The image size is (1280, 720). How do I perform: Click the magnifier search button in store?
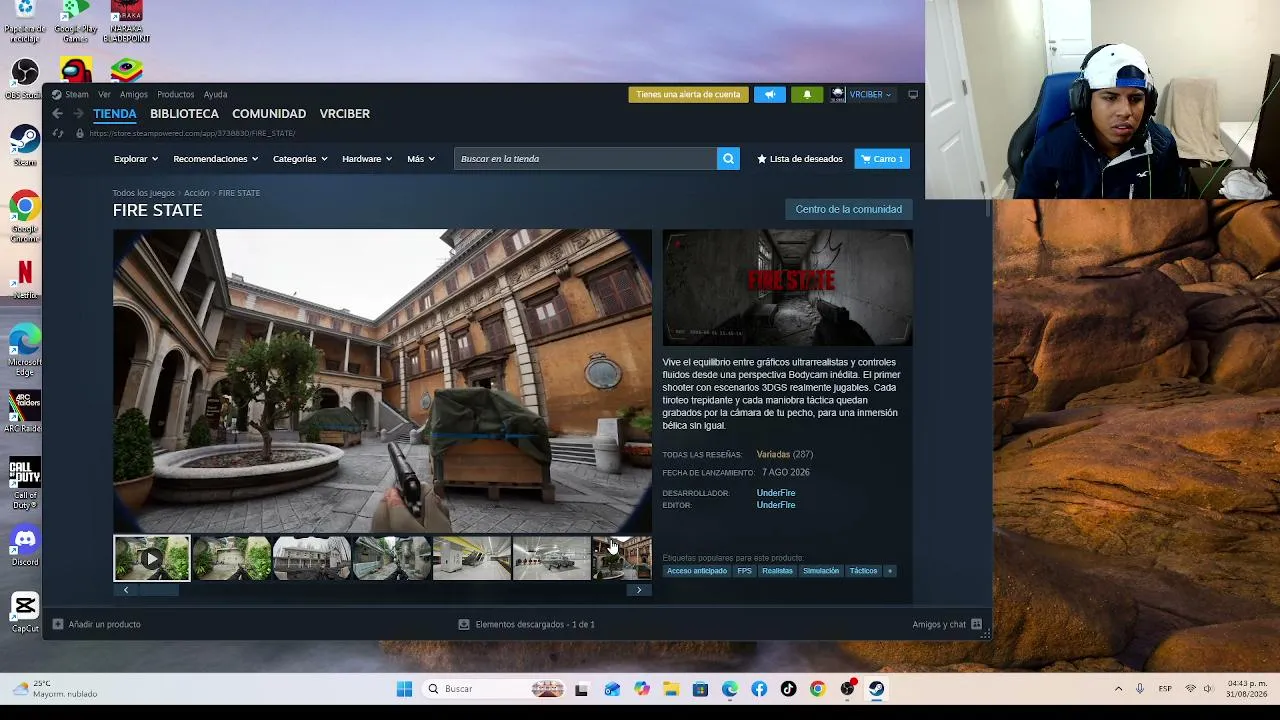[728, 159]
